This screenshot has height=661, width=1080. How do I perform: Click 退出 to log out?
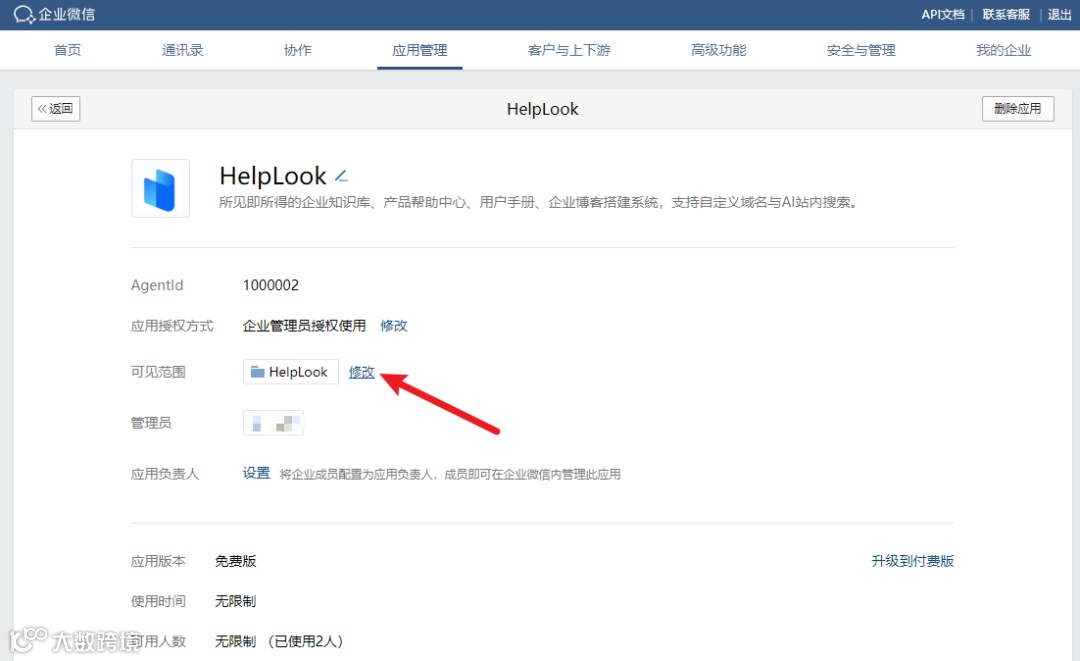click(1059, 14)
